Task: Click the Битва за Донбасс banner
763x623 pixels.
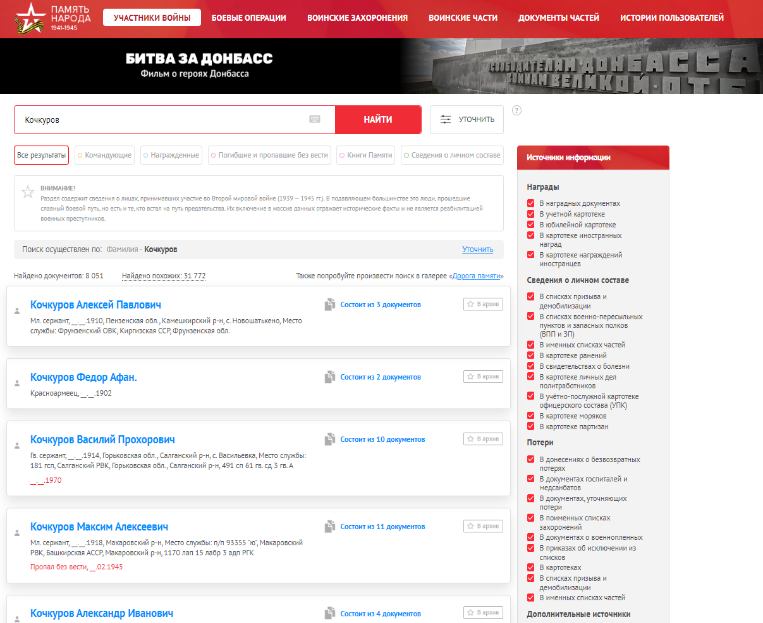Action: [x=381, y=66]
